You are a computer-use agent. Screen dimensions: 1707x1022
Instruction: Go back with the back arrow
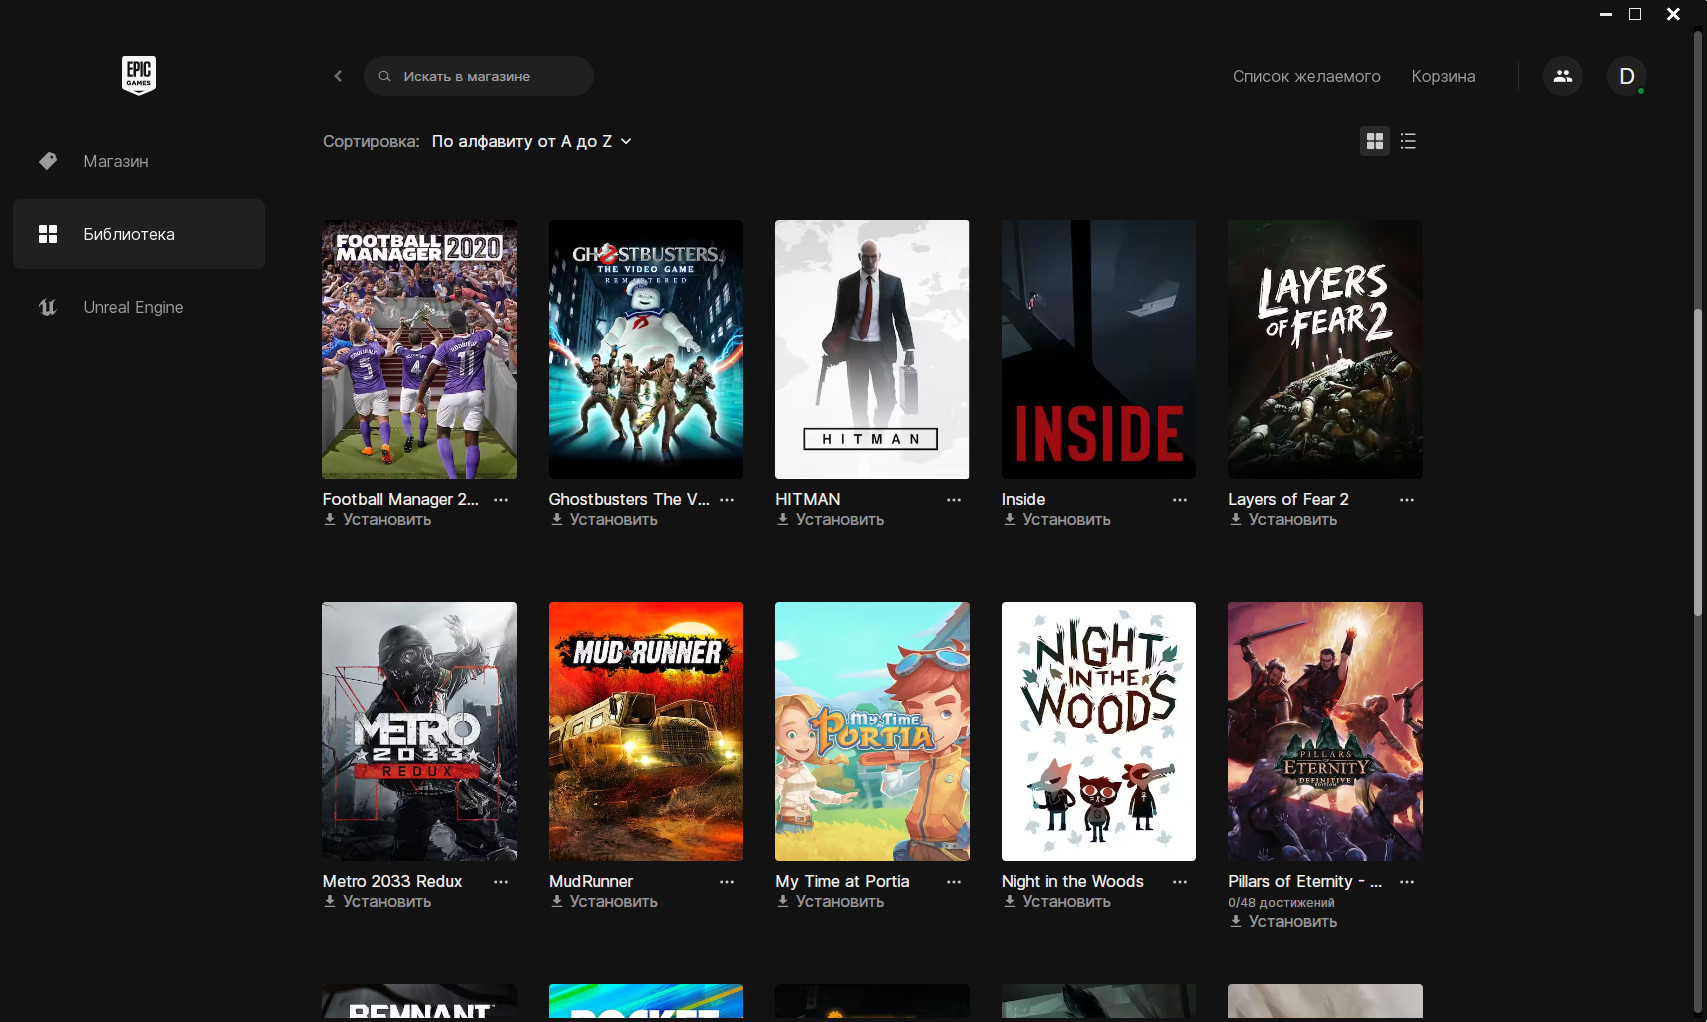(x=338, y=76)
